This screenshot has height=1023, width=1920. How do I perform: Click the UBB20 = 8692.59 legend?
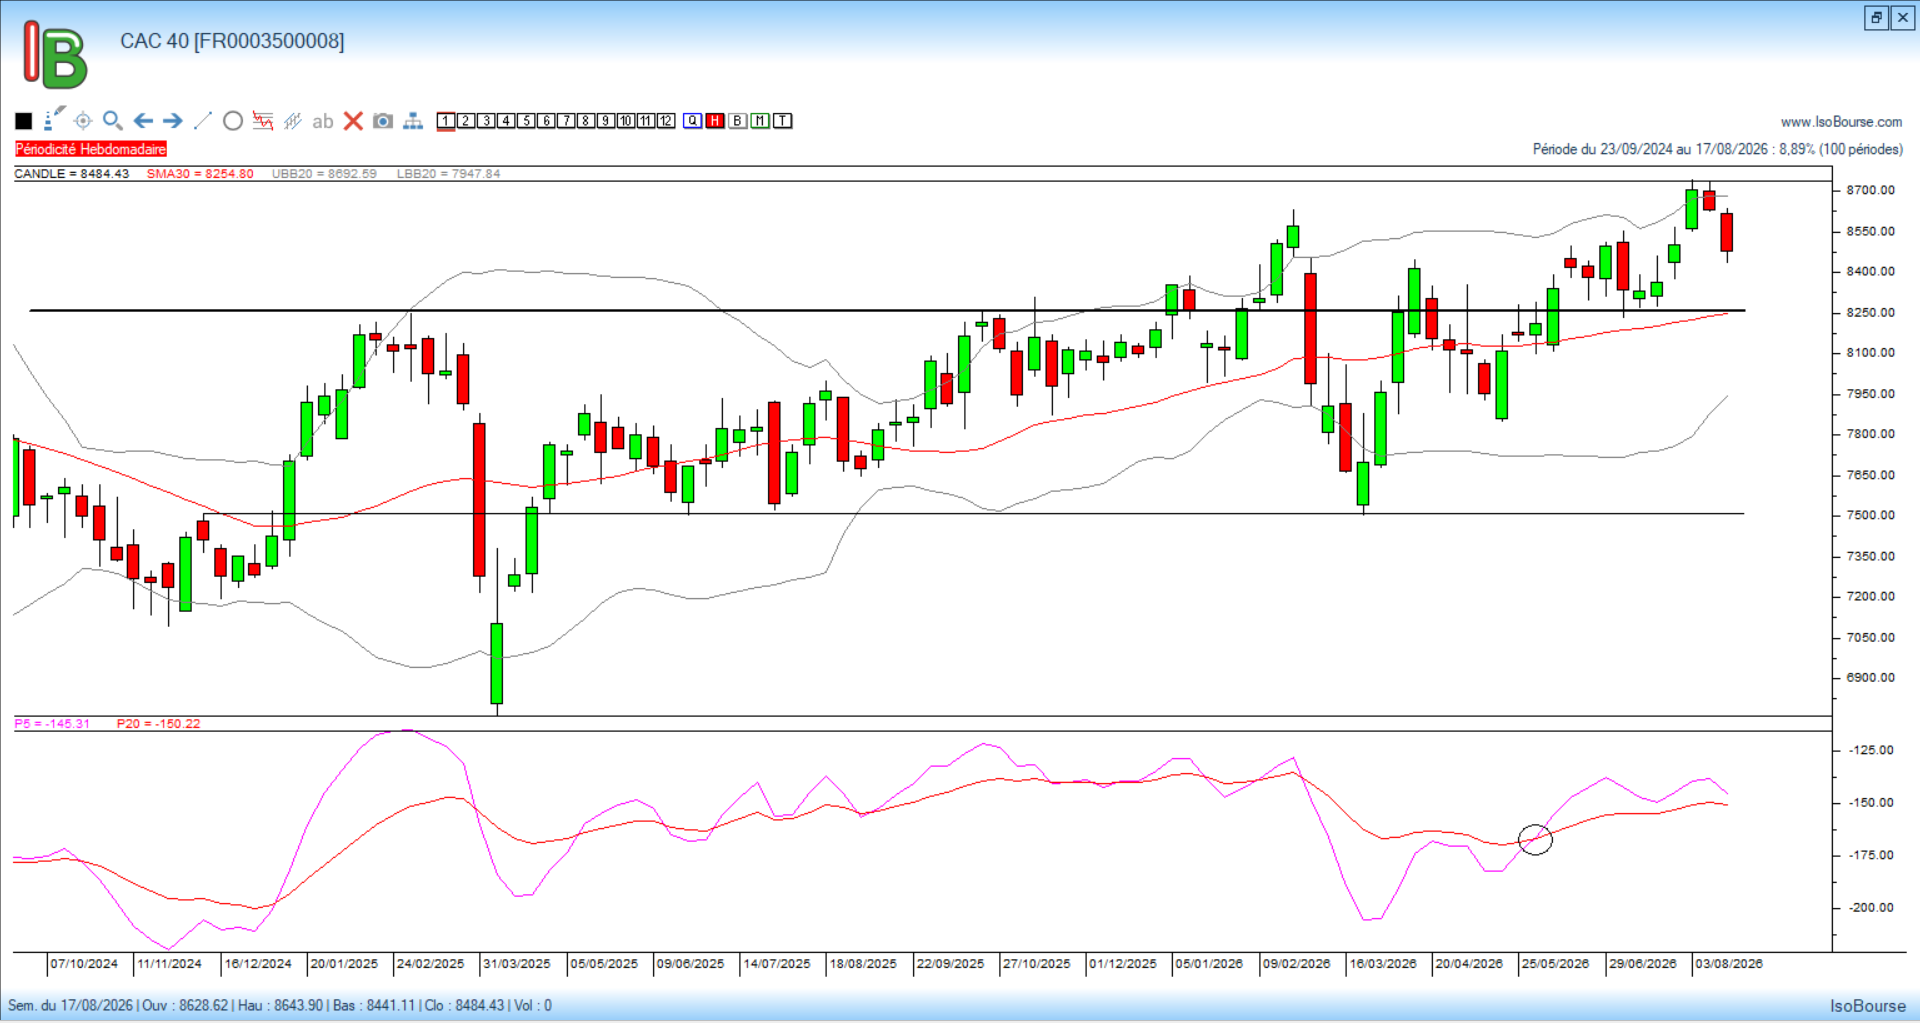pyautogui.click(x=324, y=174)
